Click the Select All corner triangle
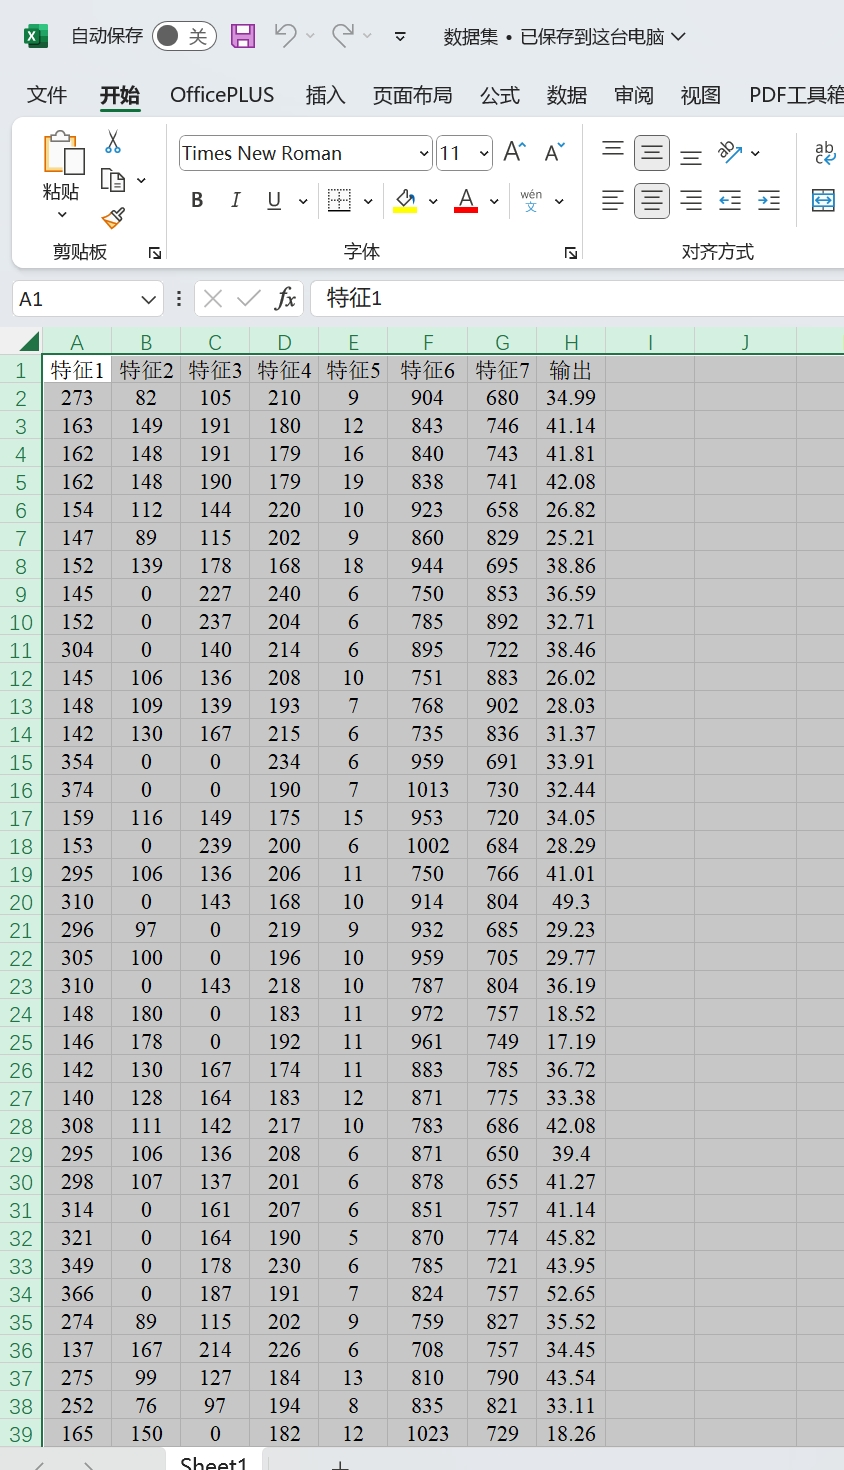Viewport: 844px width, 1470px height. tap(28, 341)
